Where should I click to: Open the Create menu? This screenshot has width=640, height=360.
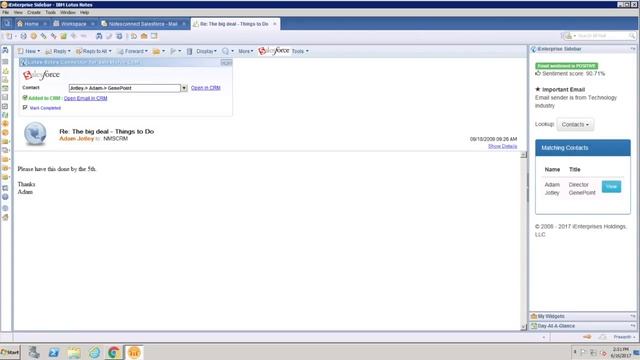click(34, 12)
